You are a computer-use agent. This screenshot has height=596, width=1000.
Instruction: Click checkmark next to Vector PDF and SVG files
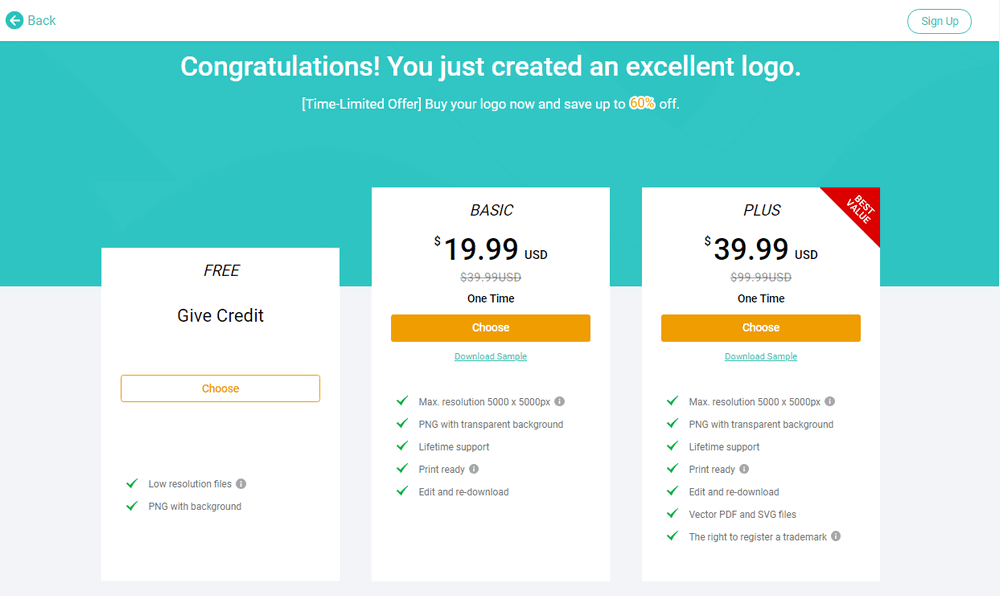(x=672, y=514)
